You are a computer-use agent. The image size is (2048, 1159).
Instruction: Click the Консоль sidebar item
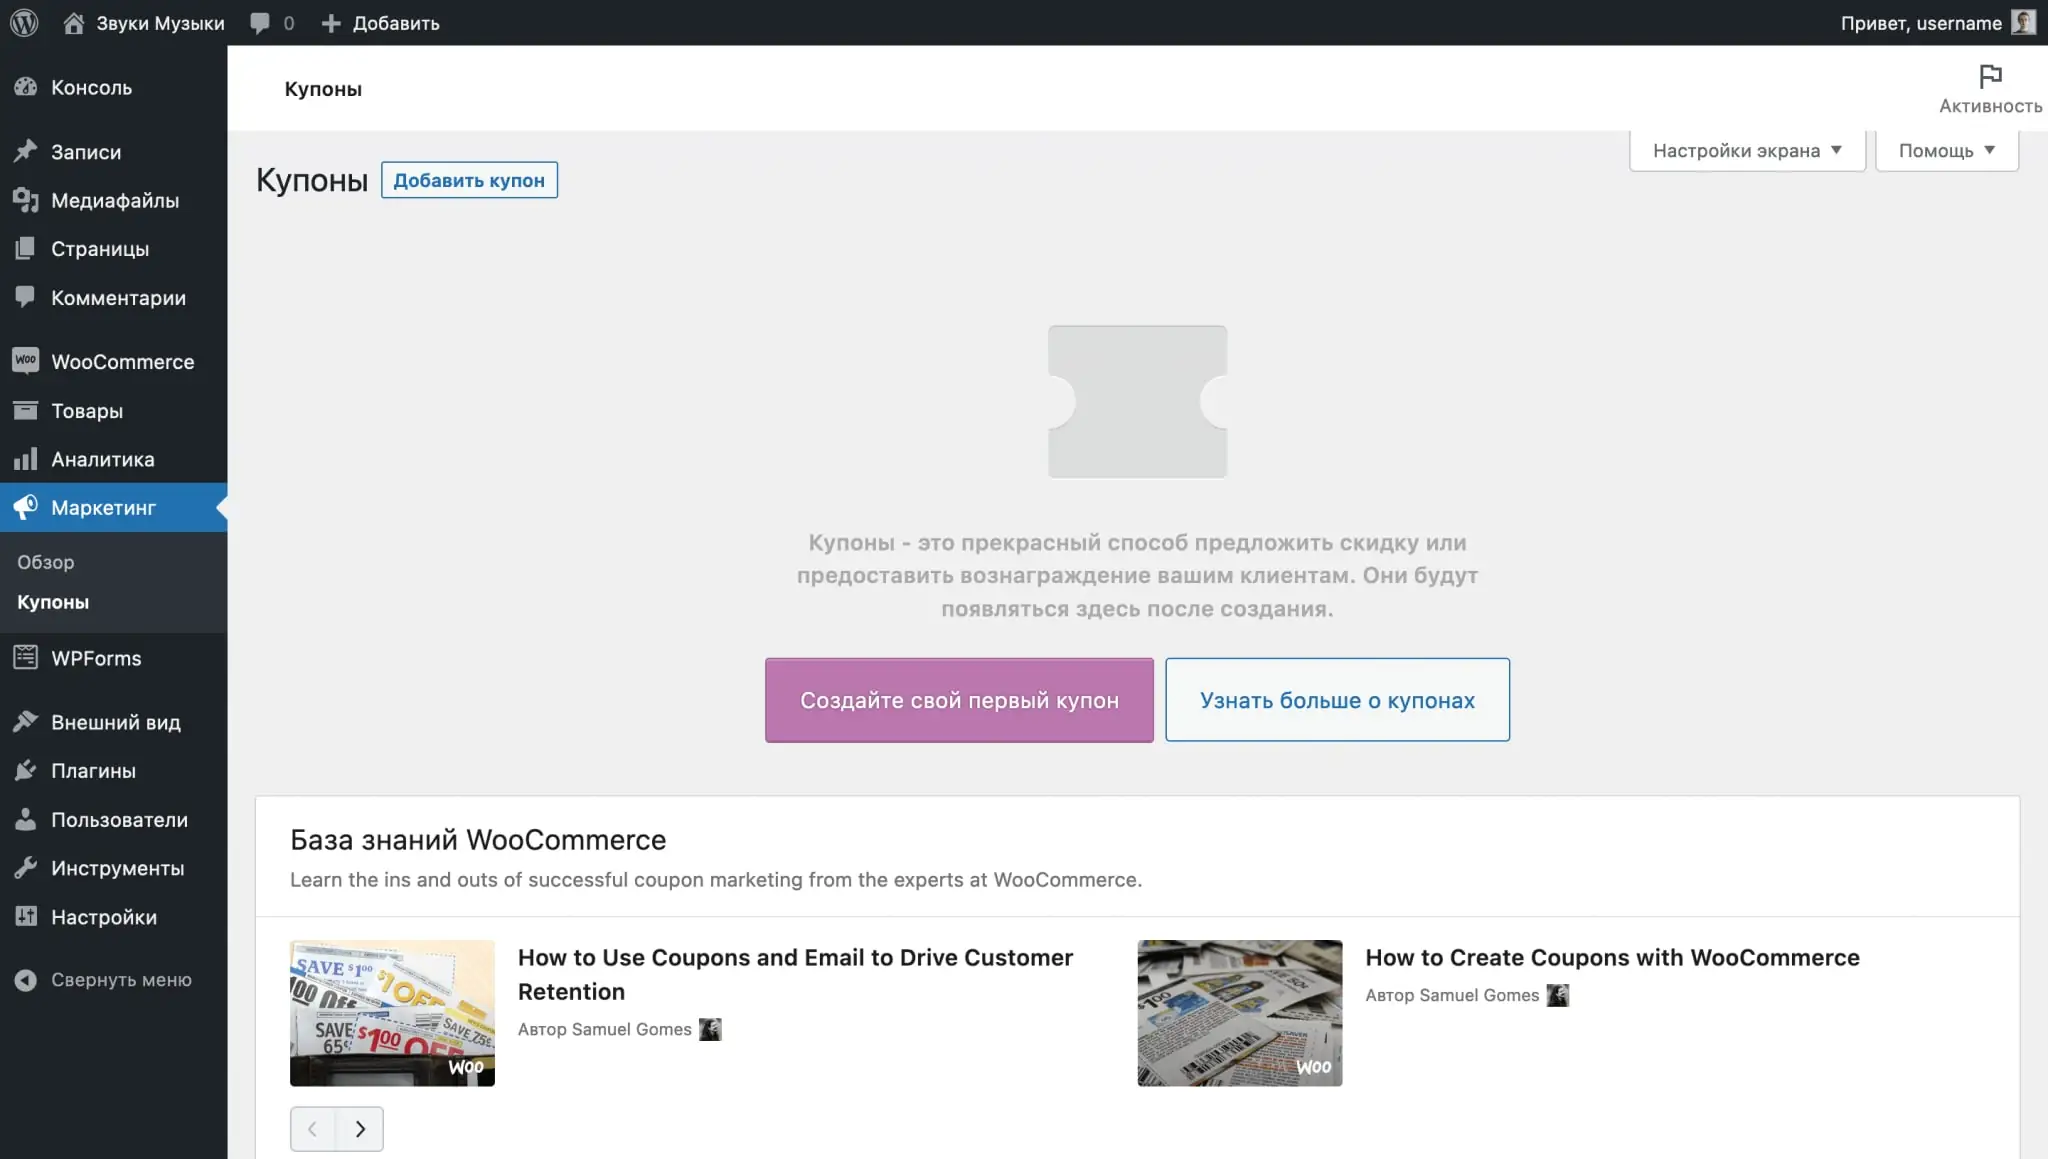coord(91,87)
